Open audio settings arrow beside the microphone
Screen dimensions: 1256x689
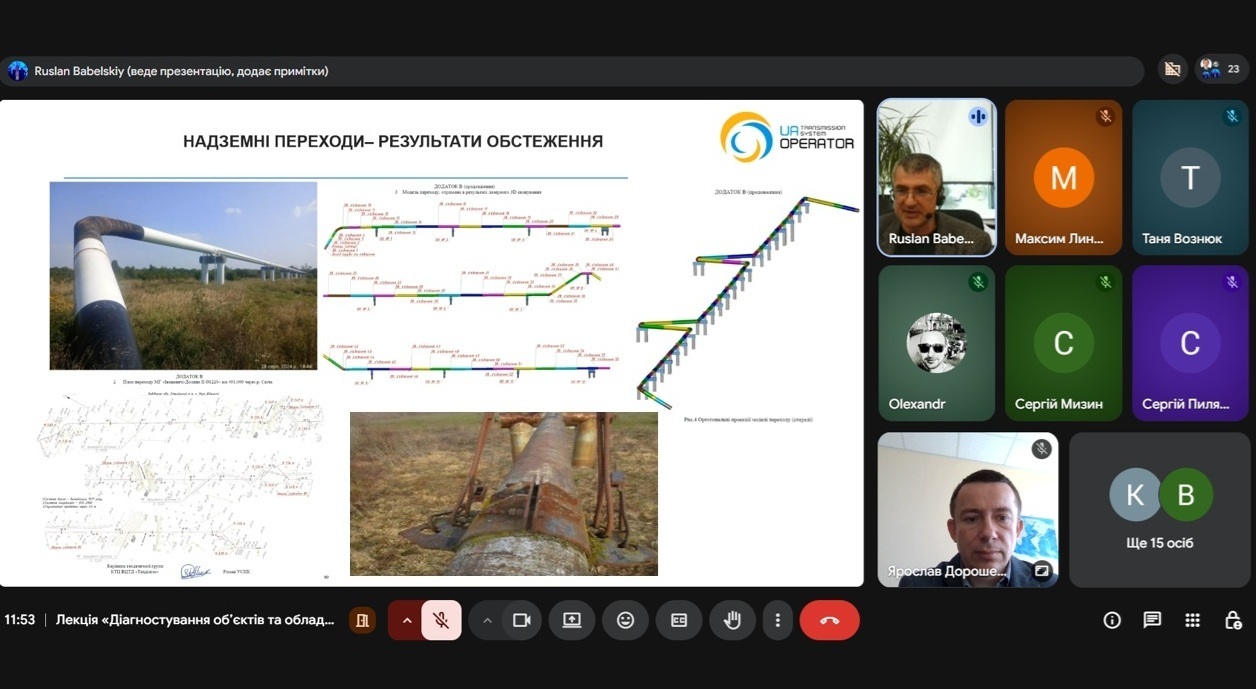[405, 620]
